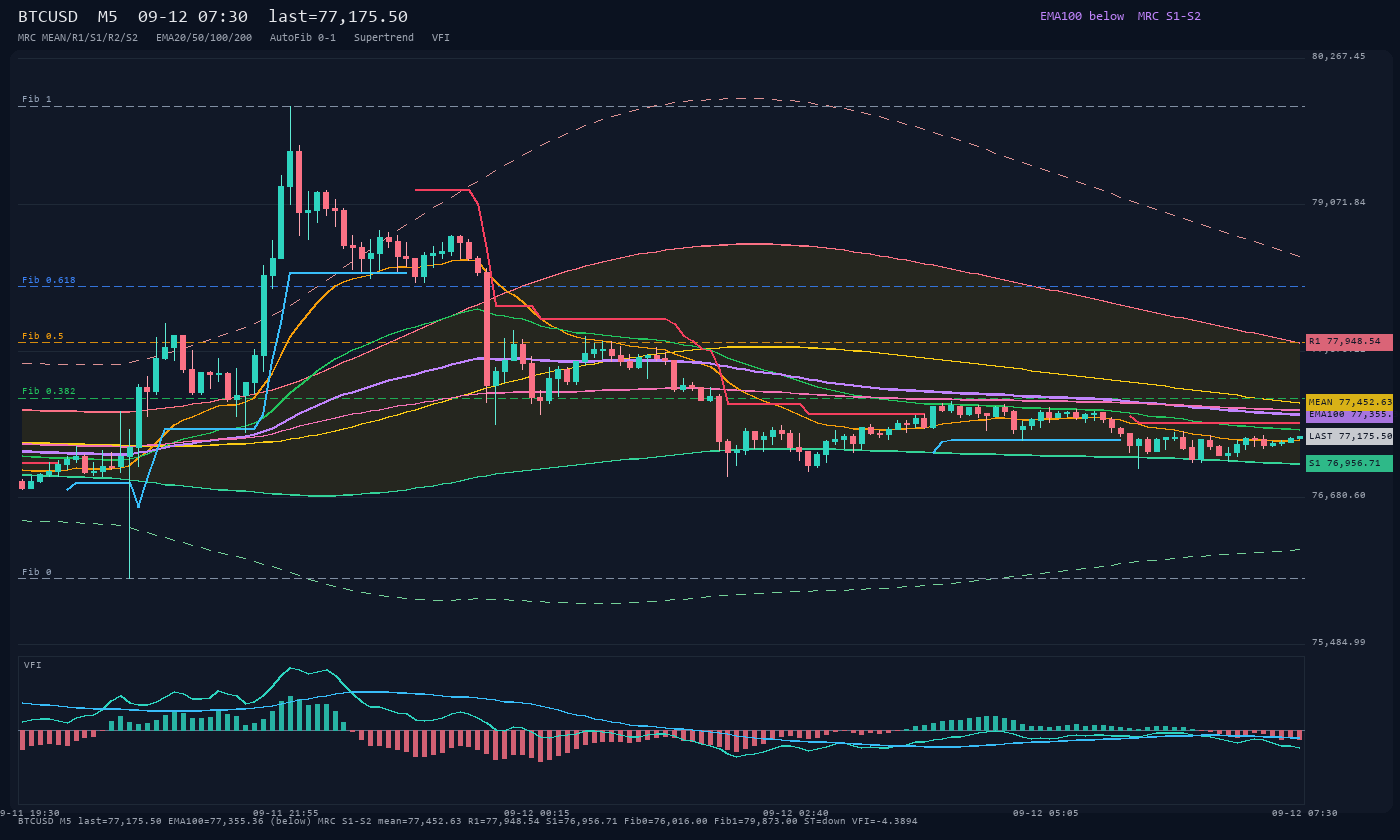Select the 09-12 02:40 time axis label
The height and width of the screenshot is (840, 1400).
click(x=795, y=813)
